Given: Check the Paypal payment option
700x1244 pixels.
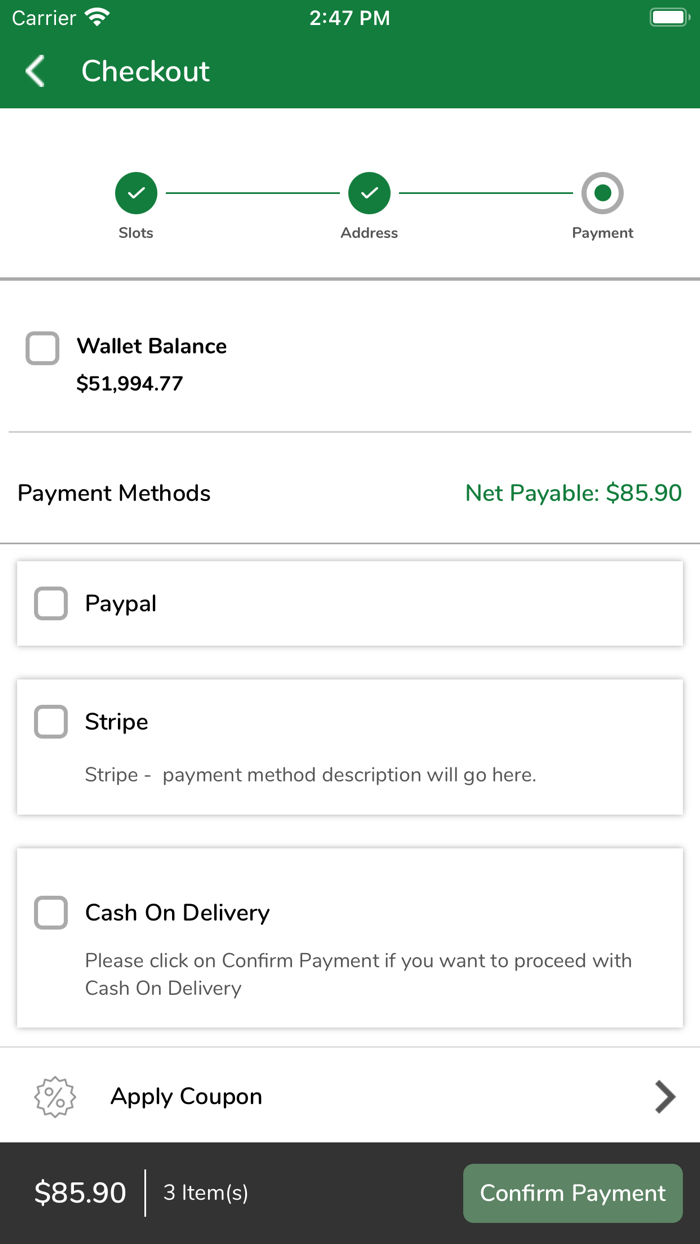Looking at the screenshot, I should coord(51,604).
